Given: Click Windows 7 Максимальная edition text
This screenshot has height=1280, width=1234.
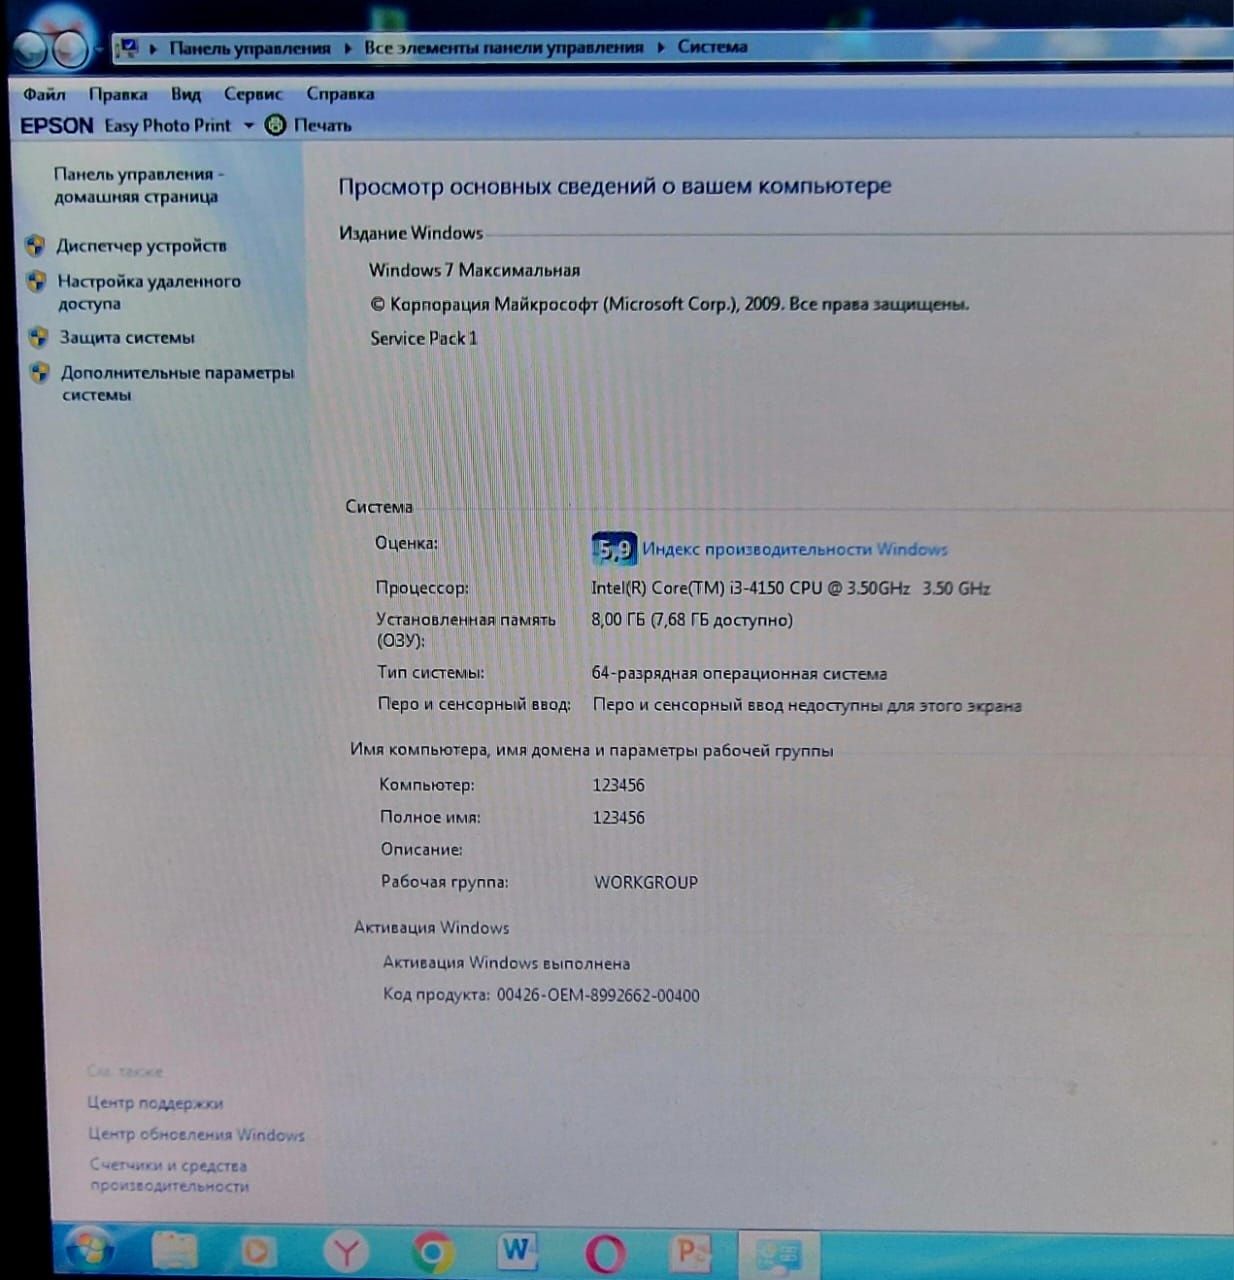Looking at the screenshot, I should [474, 270].
